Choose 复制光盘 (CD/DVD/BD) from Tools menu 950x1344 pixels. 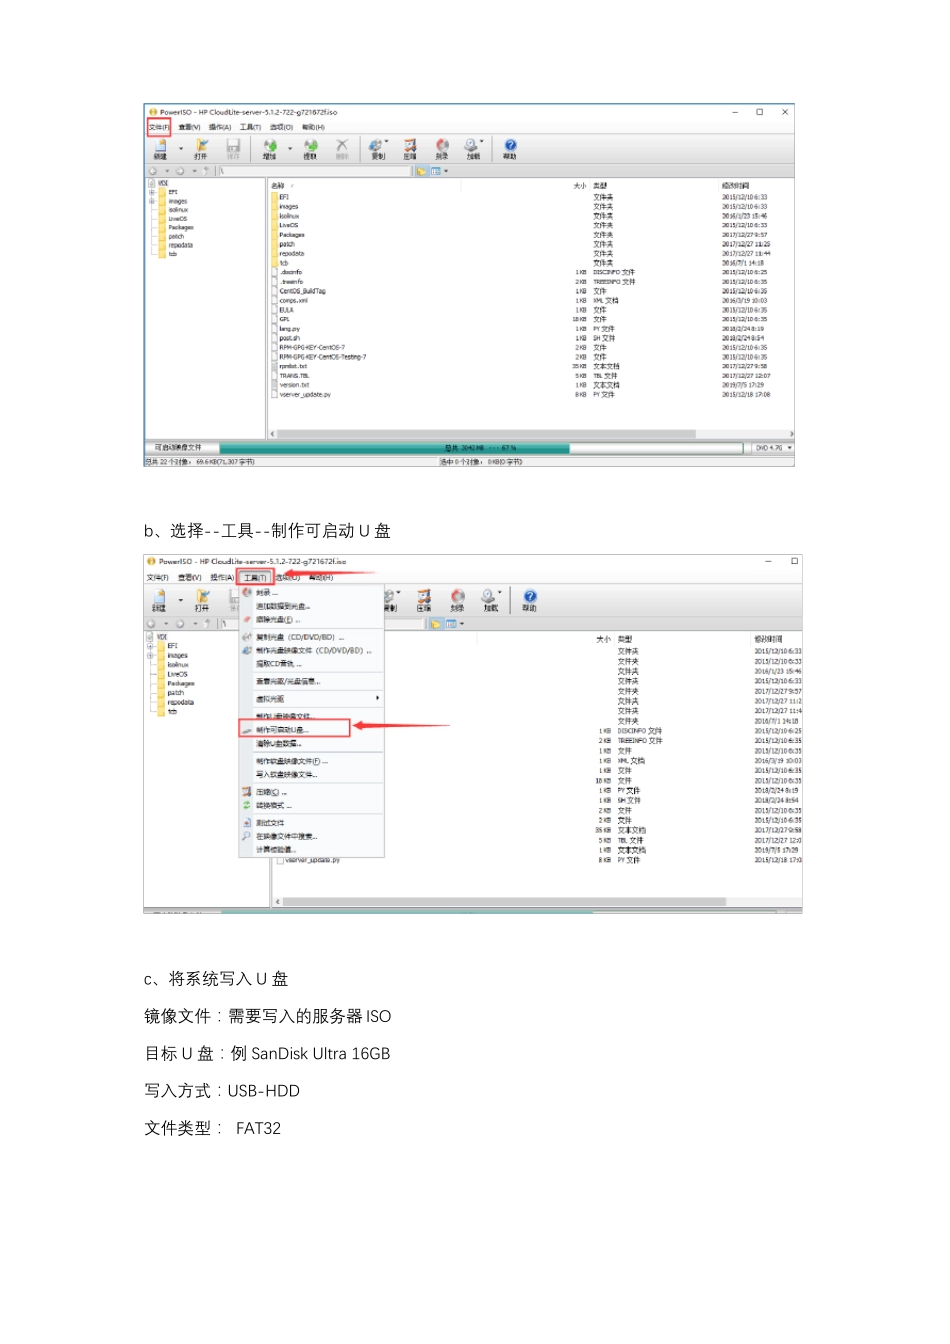312,637
